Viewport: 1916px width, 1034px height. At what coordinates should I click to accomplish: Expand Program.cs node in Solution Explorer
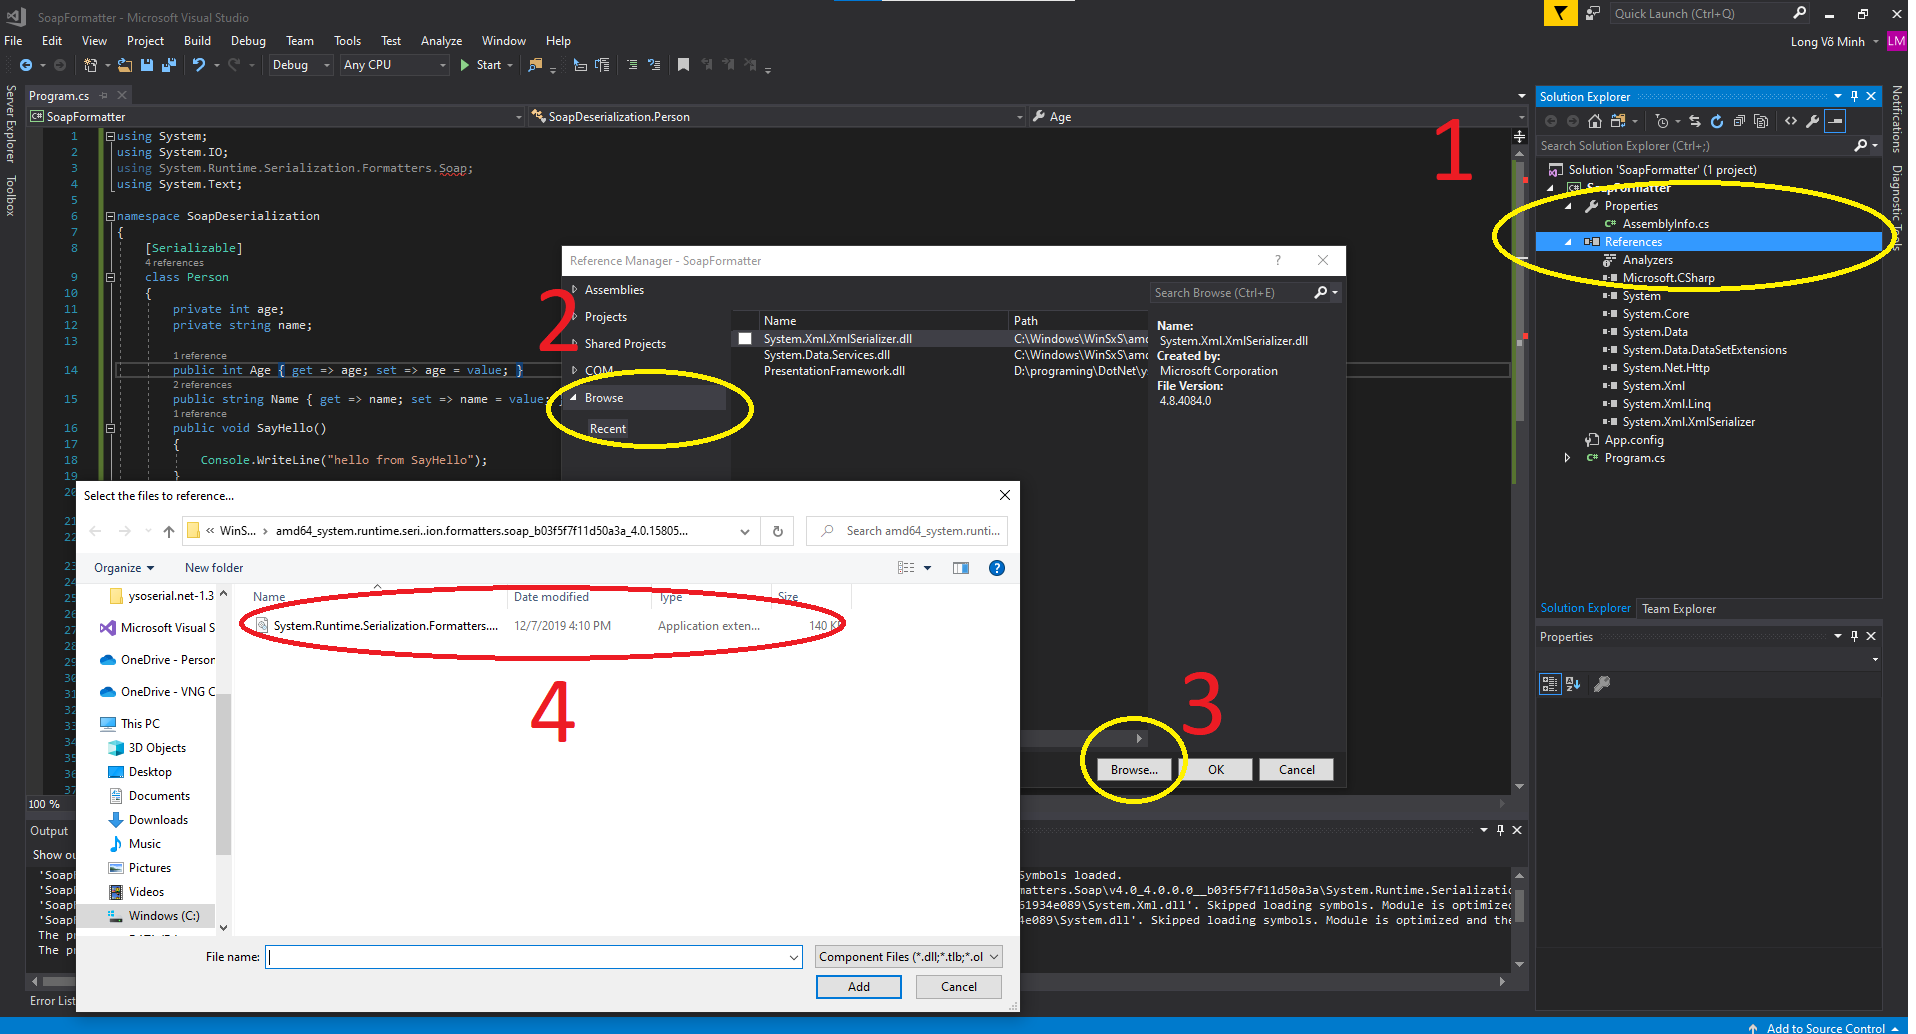click(x=1568, y=458)
